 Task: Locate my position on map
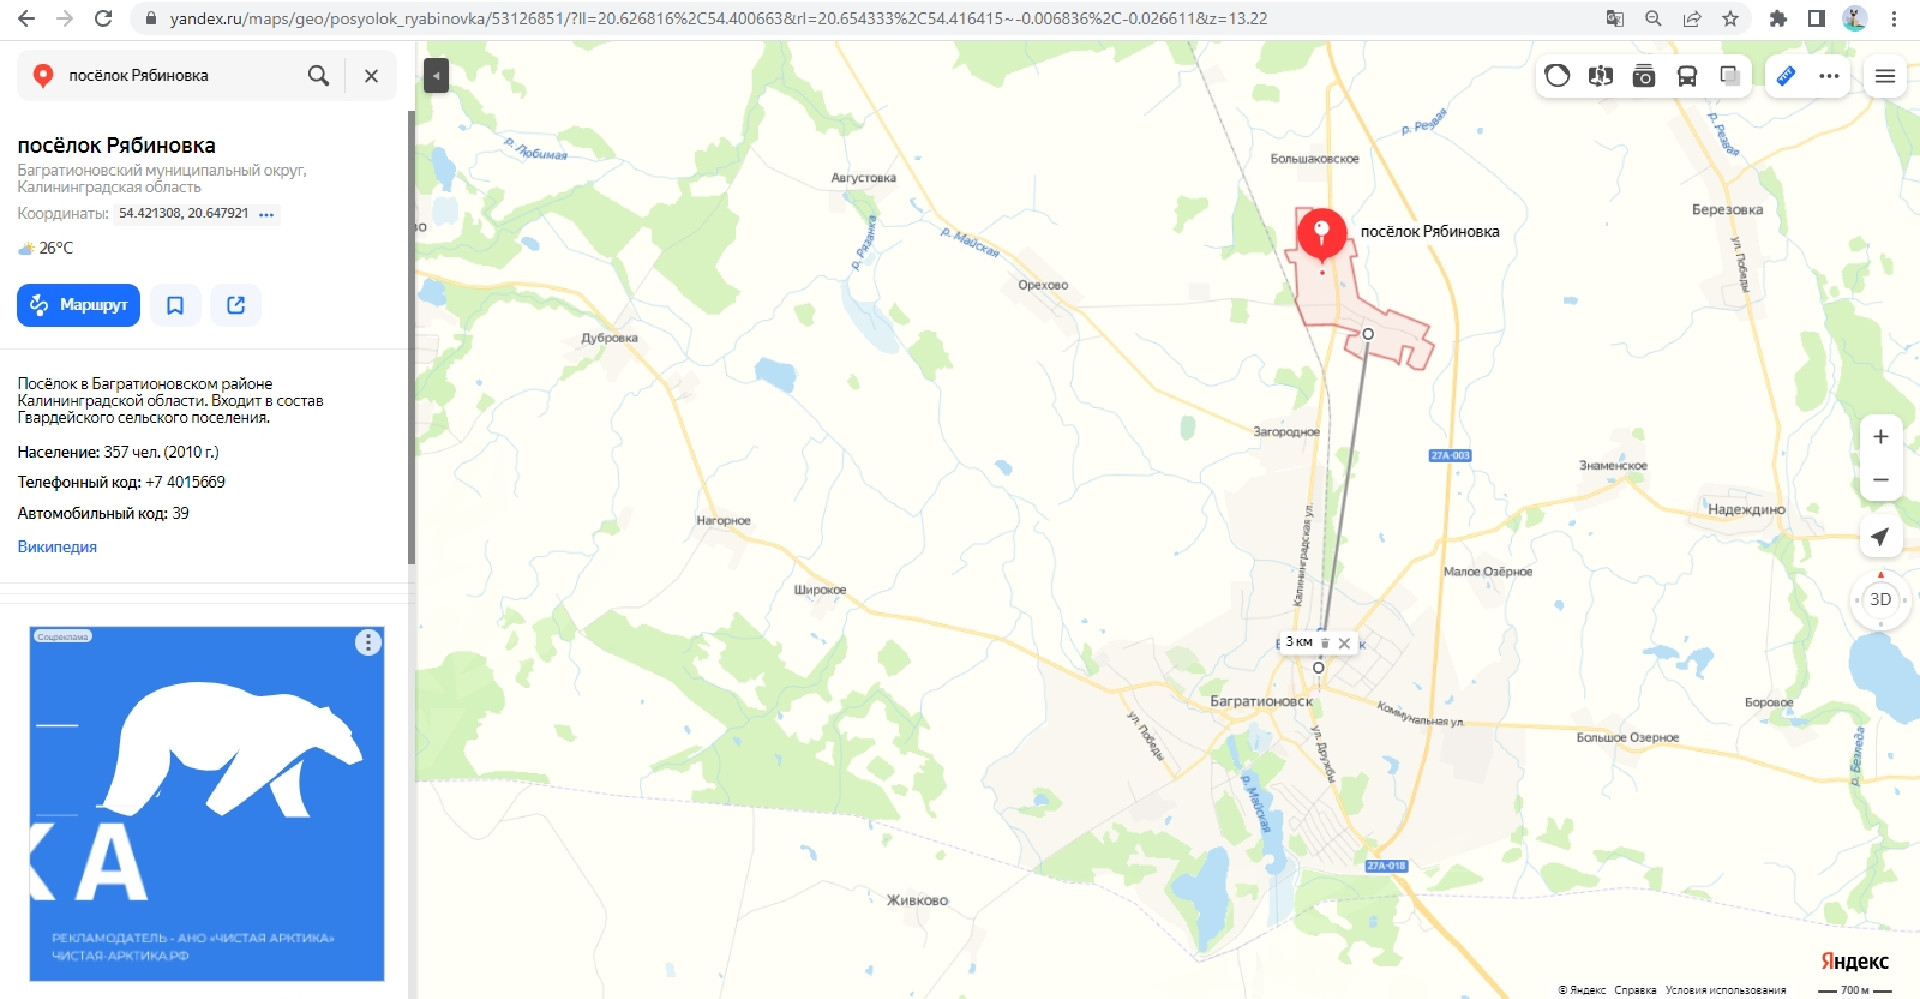(x=1880, y=537)
